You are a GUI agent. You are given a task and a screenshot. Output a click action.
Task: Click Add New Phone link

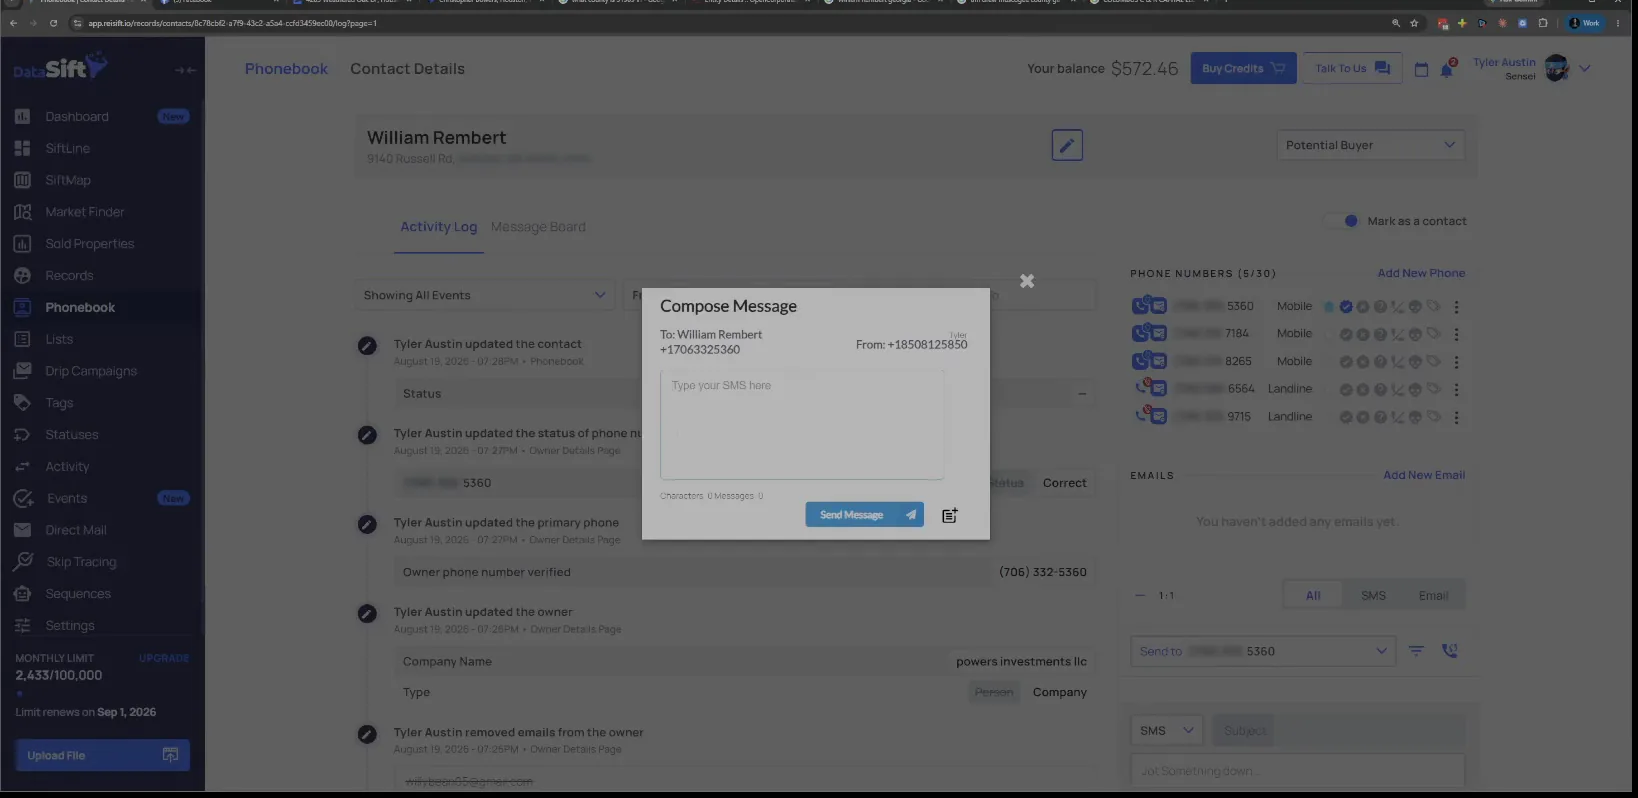click(1421, 273)
